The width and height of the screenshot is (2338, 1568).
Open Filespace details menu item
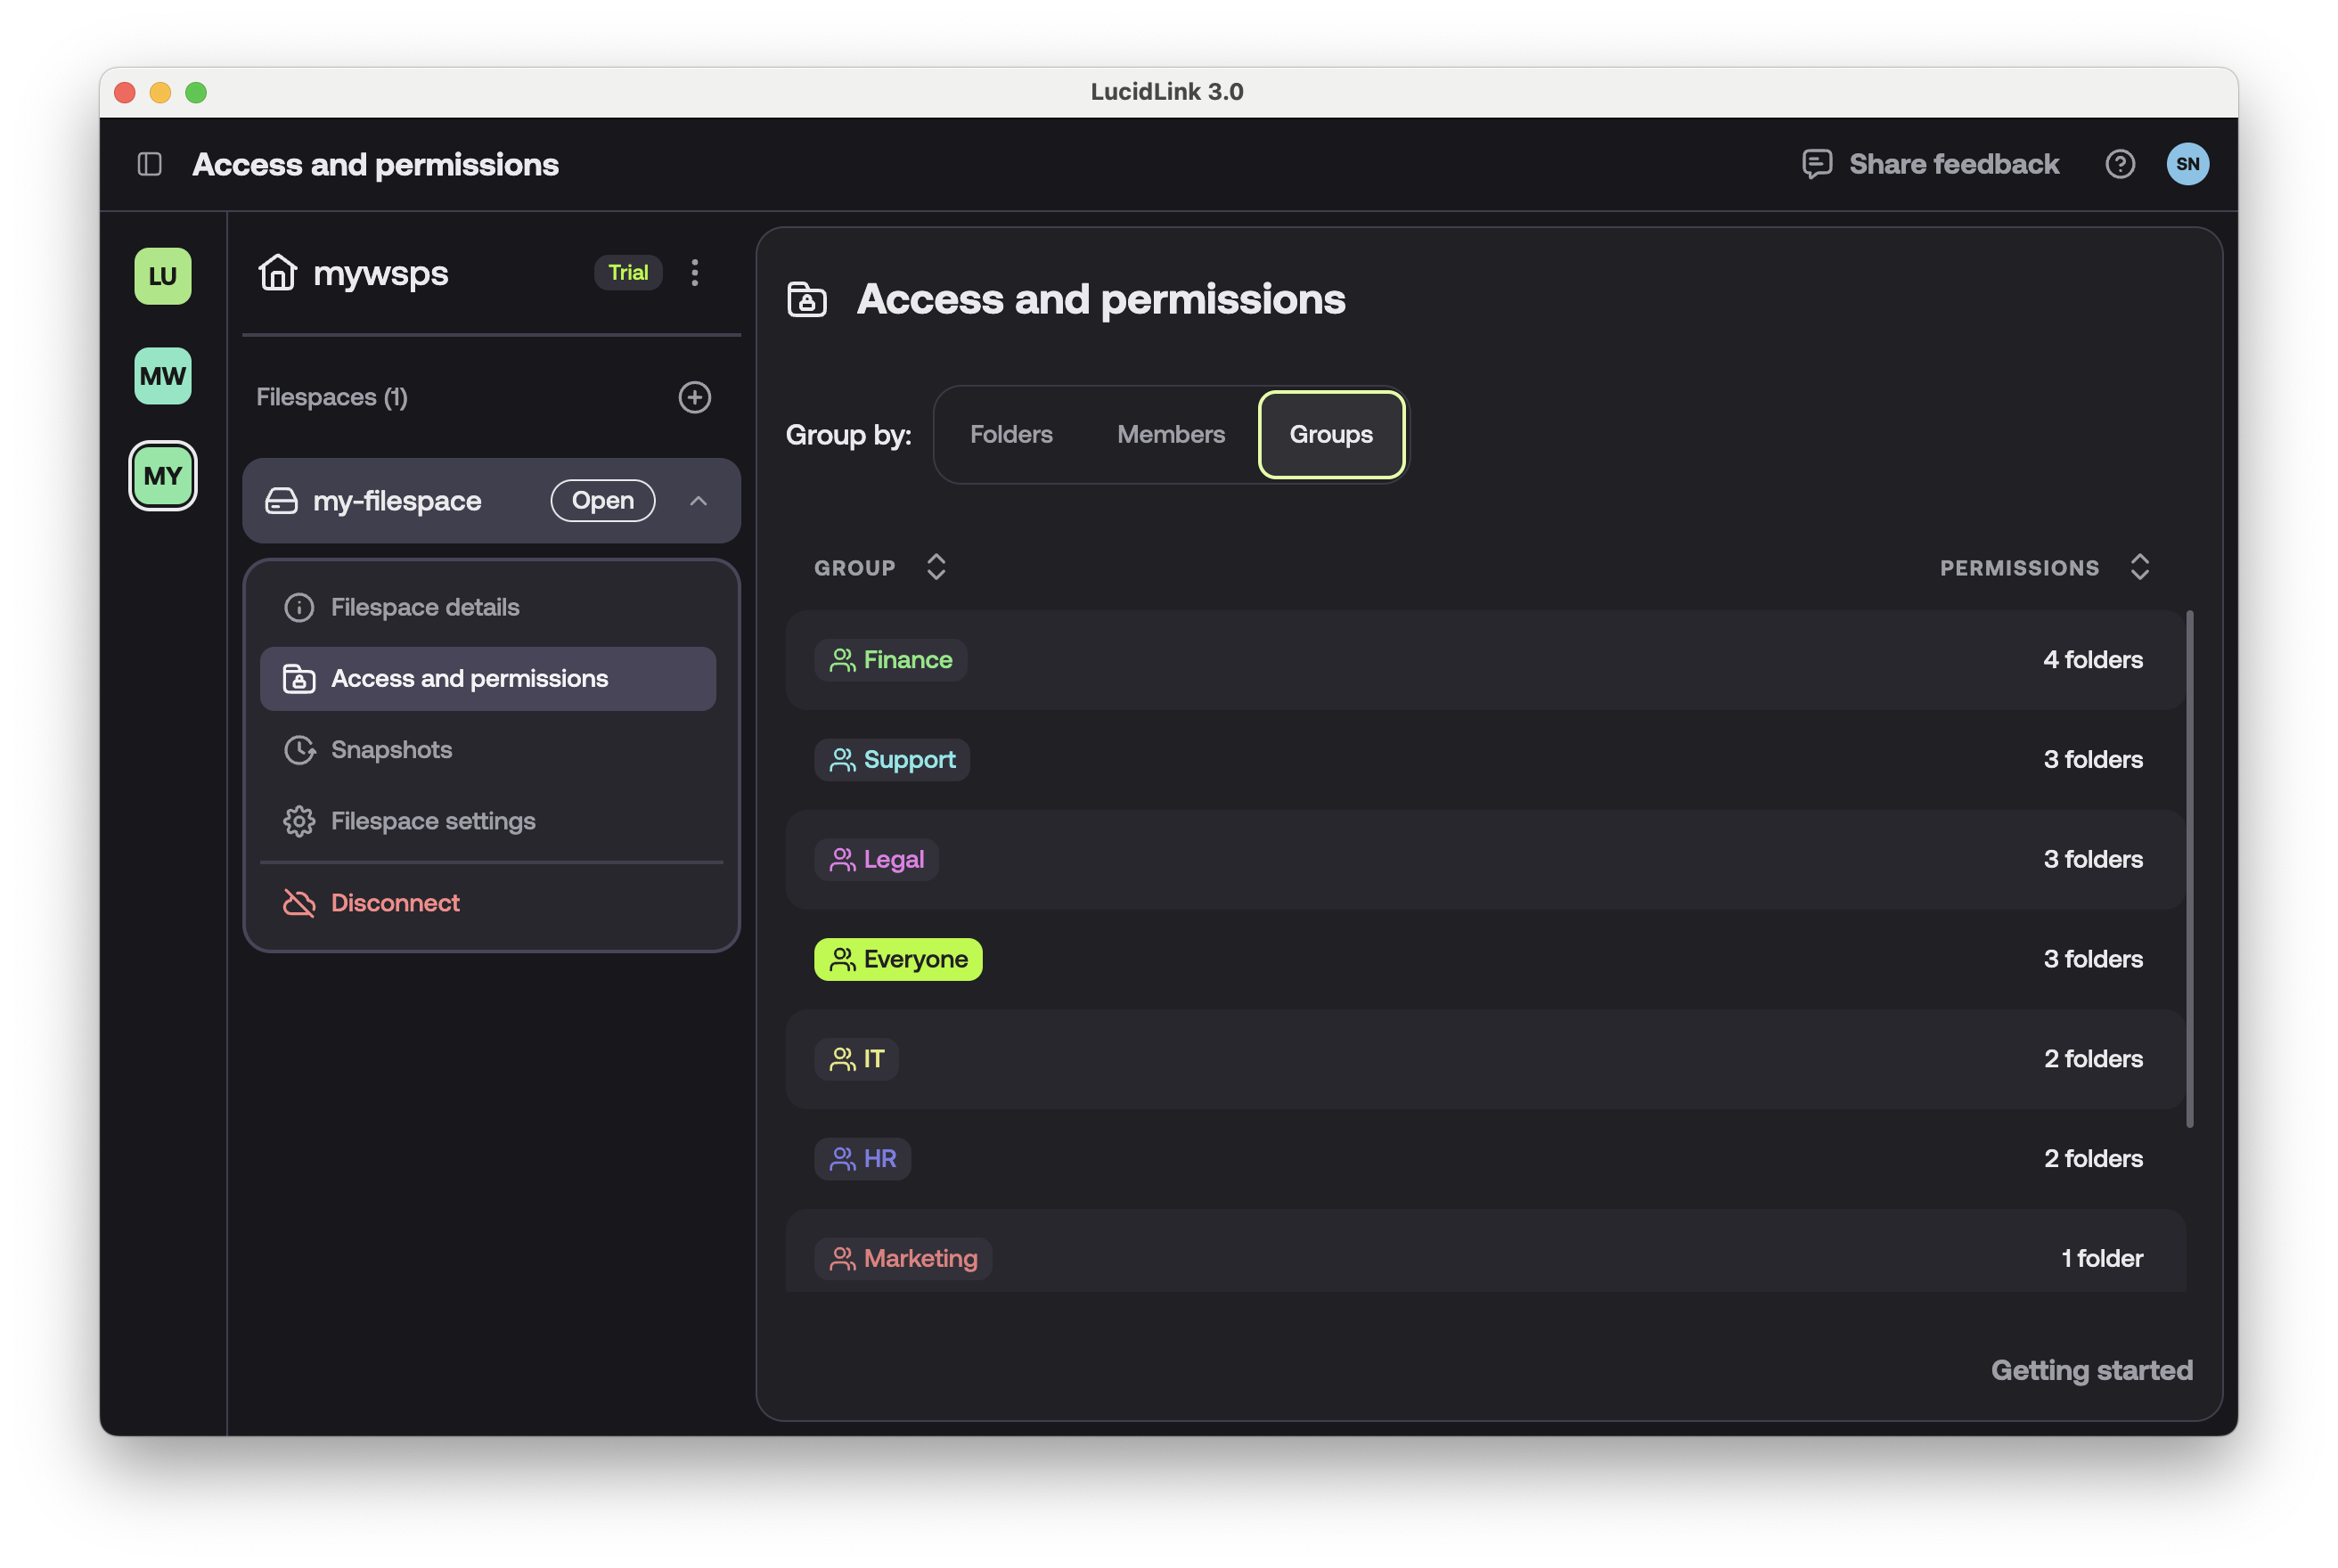(x=488, y=607)
